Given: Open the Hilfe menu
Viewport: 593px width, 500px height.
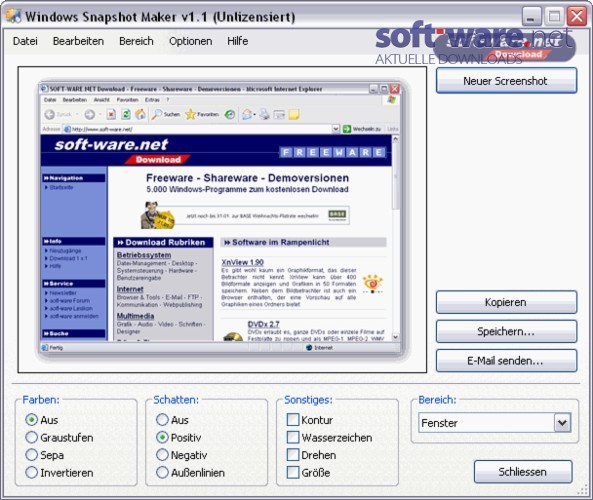Looking at the screenshot, I should (x=238, y=41).
